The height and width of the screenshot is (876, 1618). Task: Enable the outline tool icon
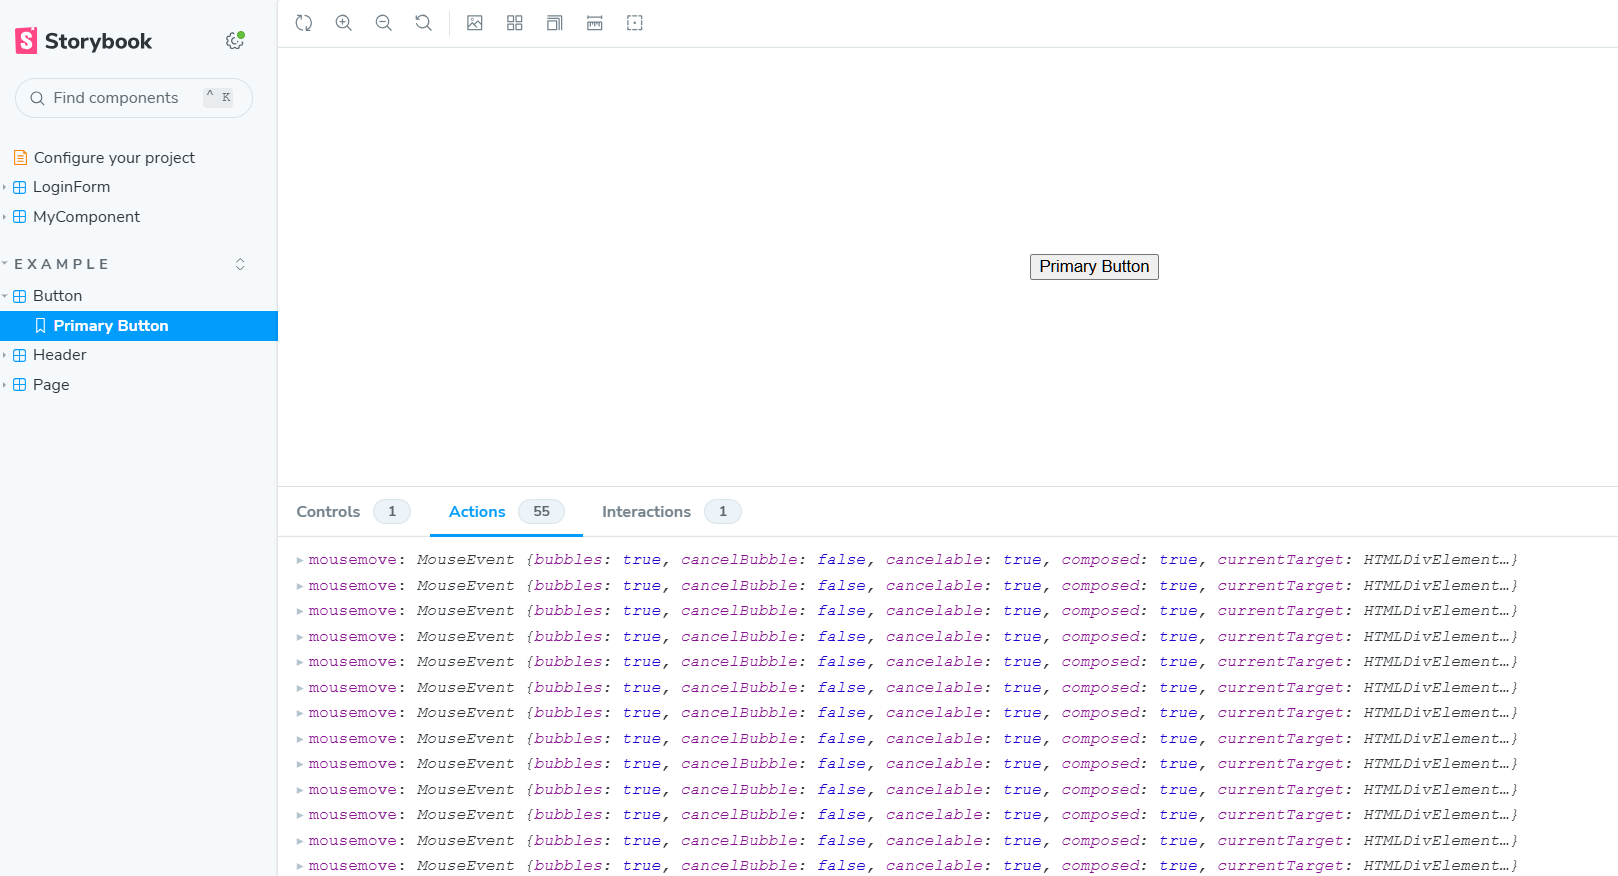pyautogui.click(x=635, y=23)
